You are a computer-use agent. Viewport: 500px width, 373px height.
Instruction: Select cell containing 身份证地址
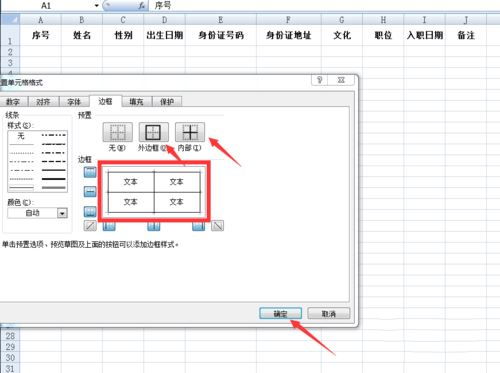[289, 35]
